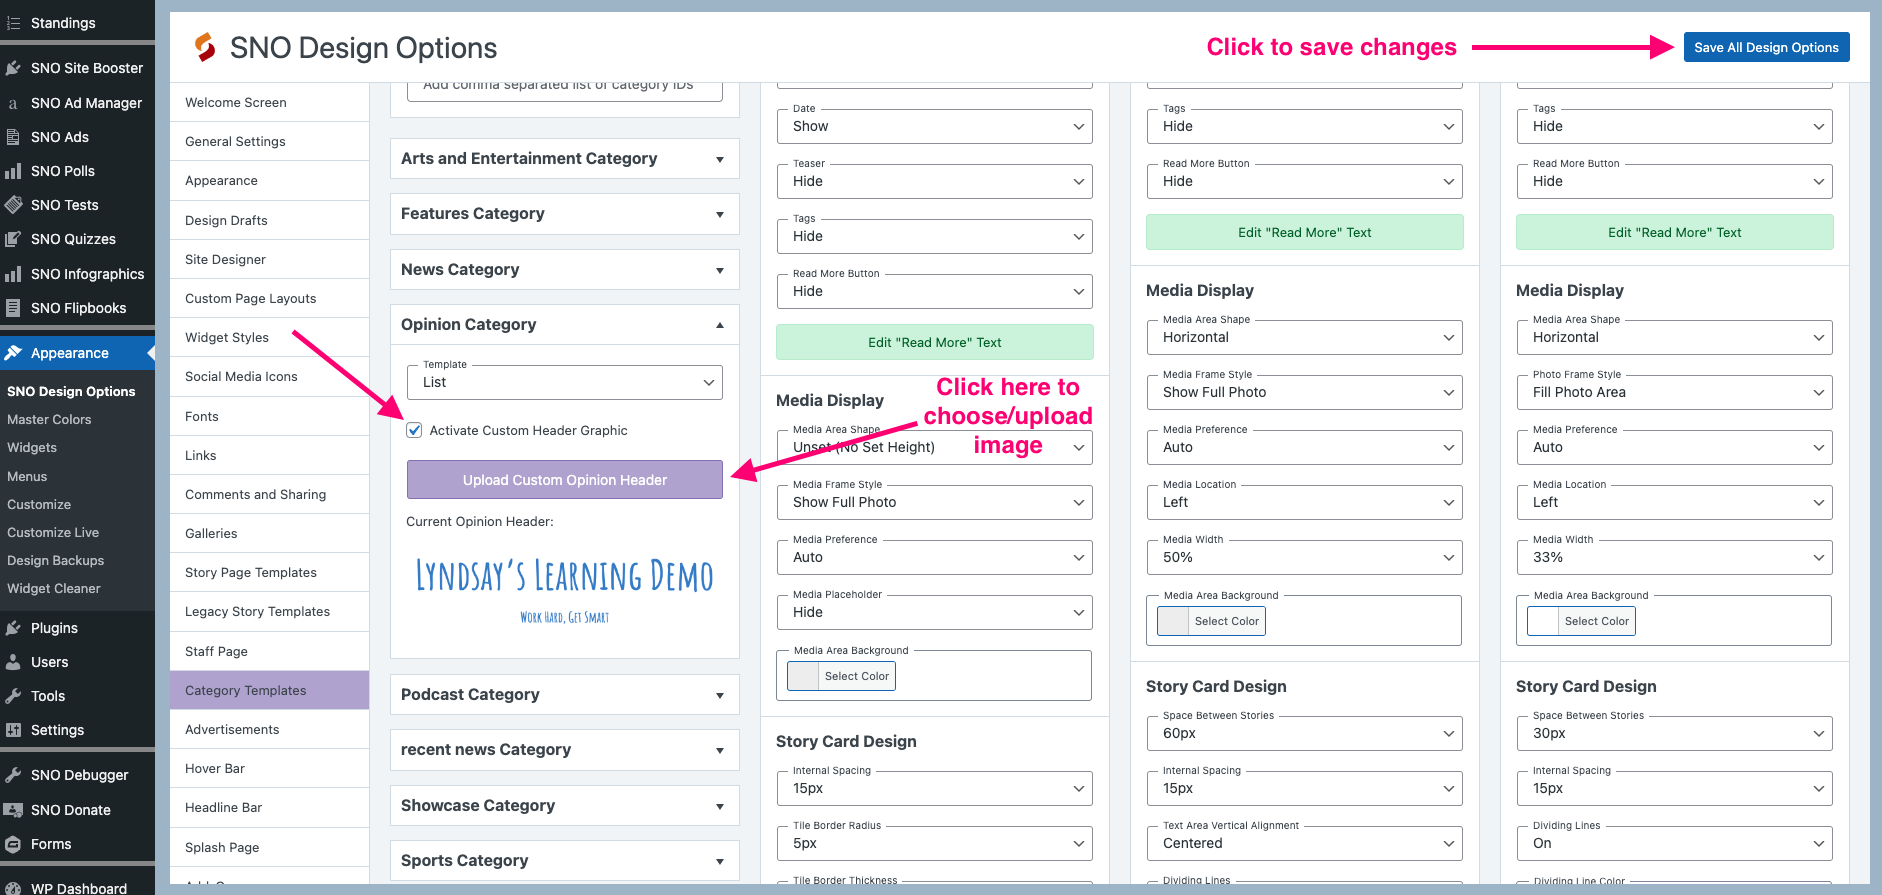Image resolution: width=1882 pixels, height=895 pixels.
Task: Click Upload Custom Opinion Header button
Action: point(564,480)
